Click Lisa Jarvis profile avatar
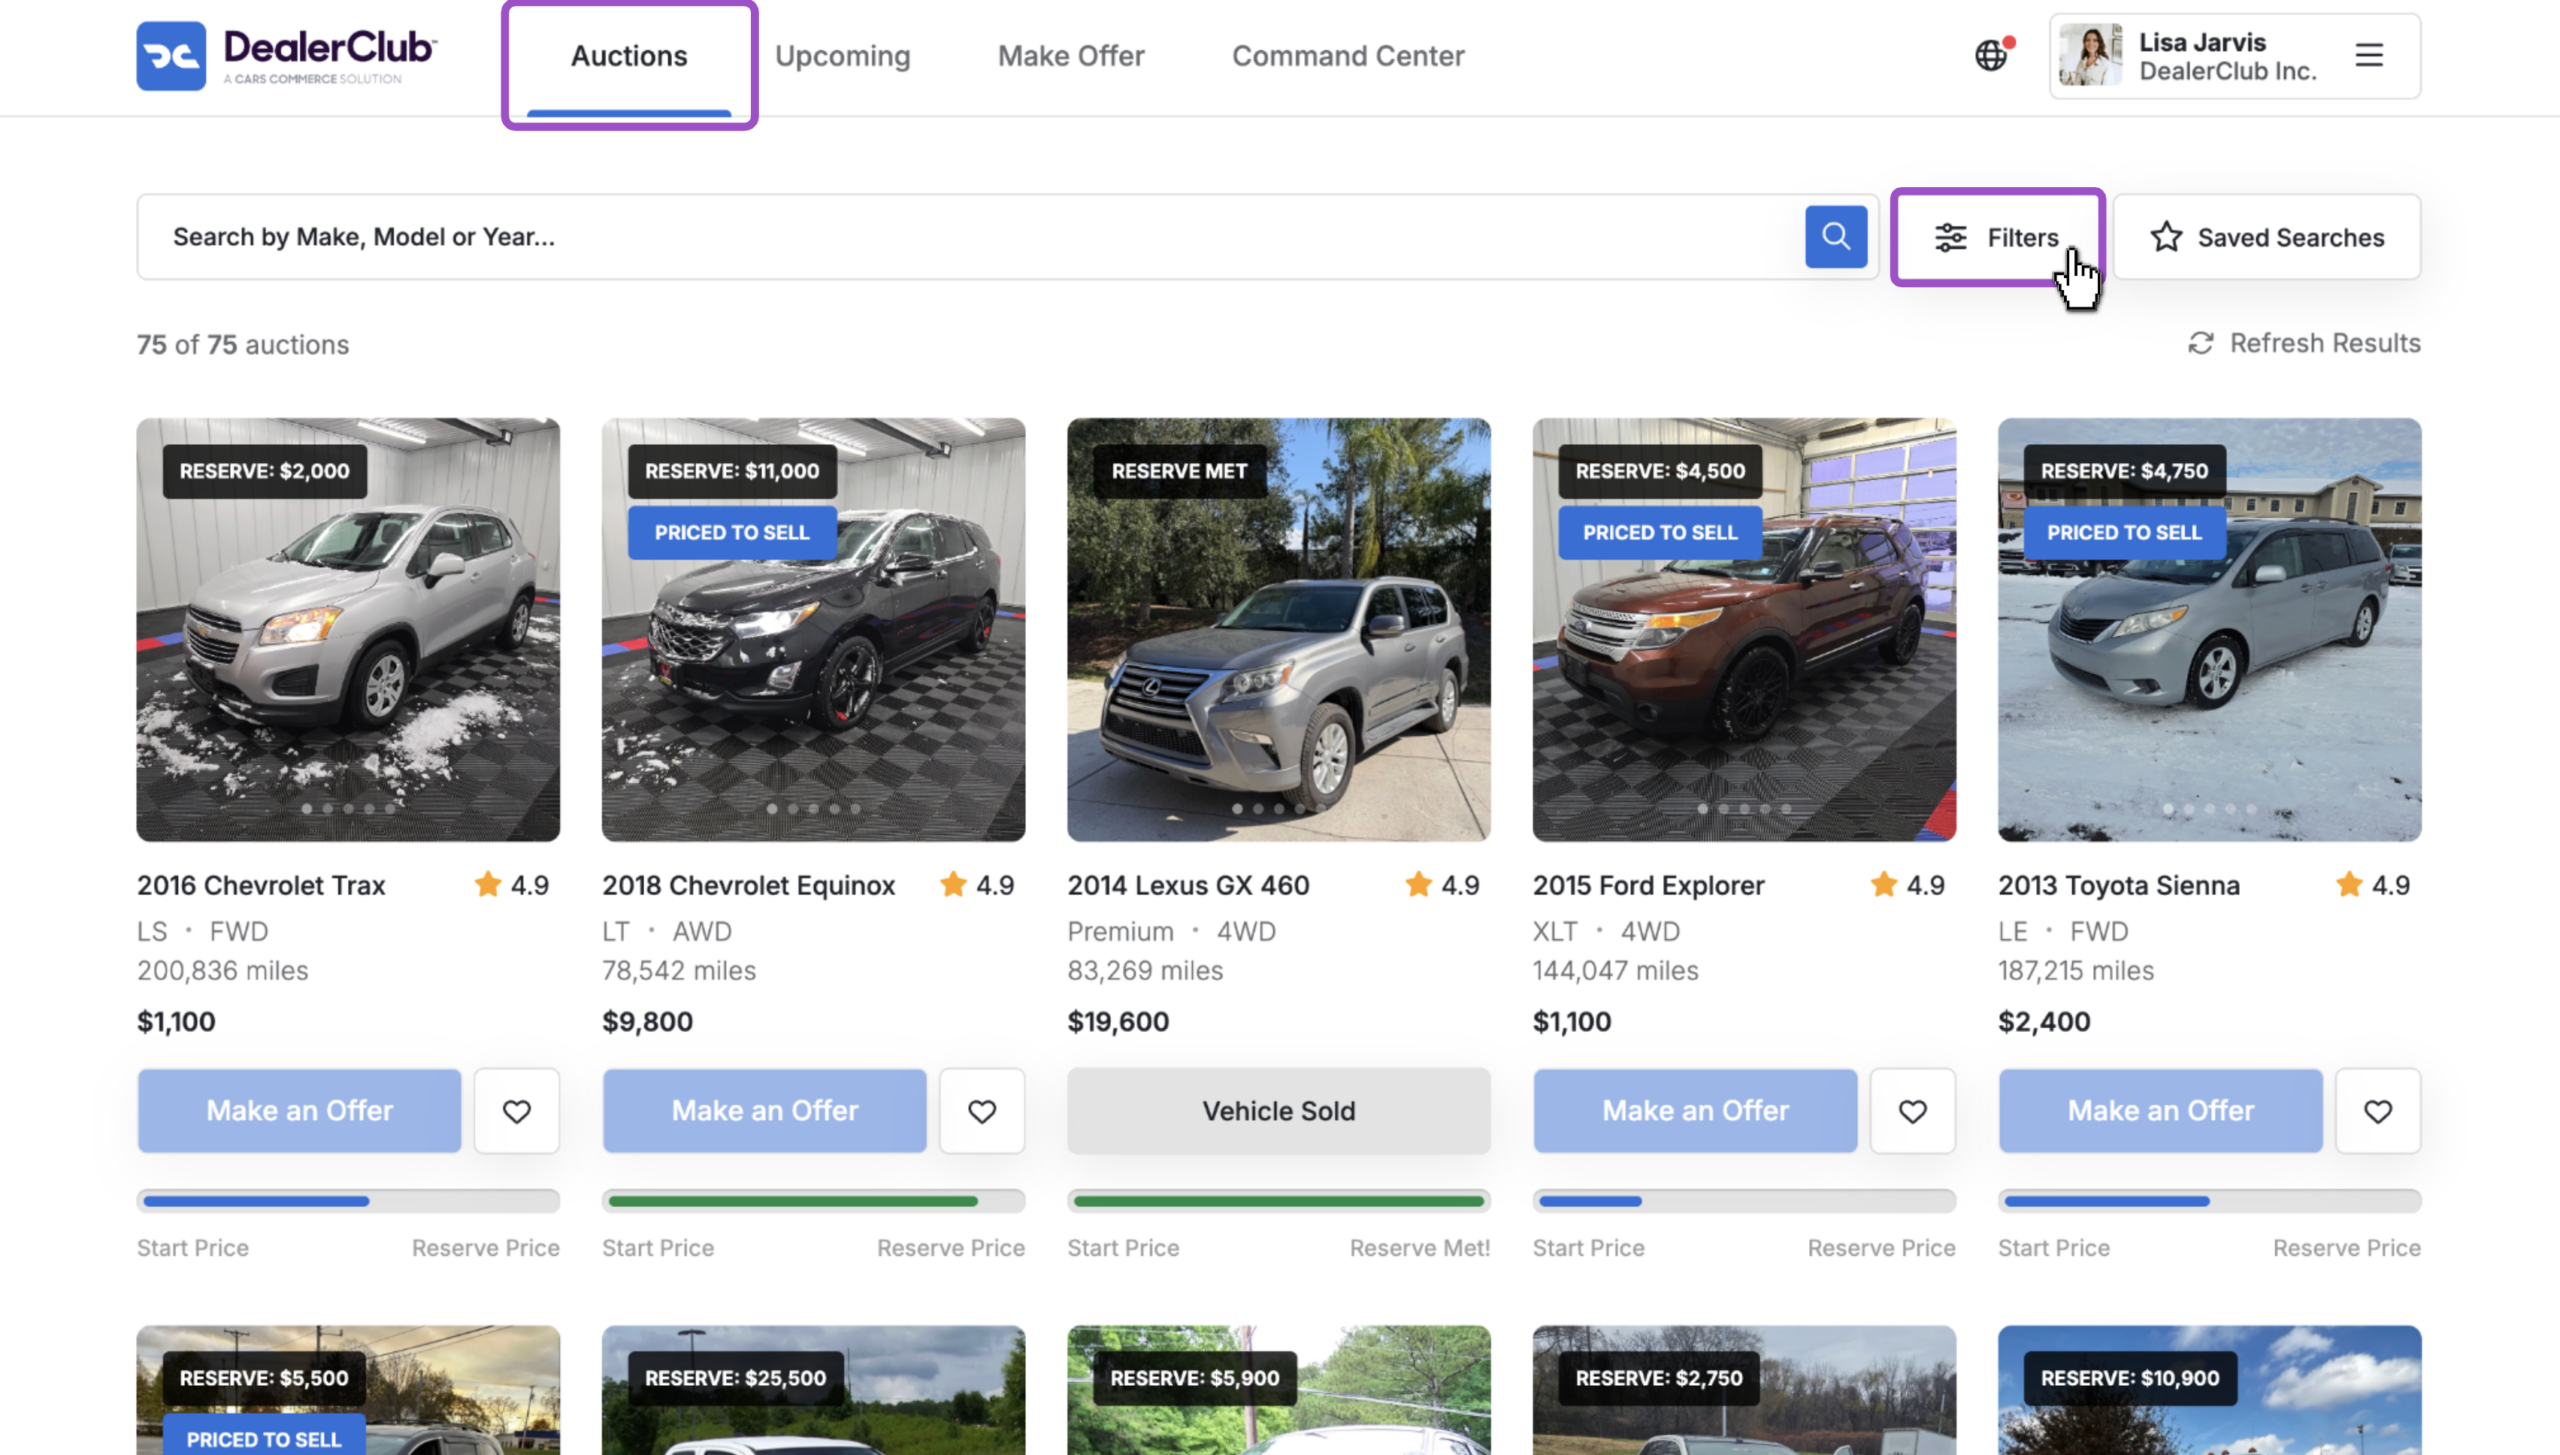2560x1455 pixels. (2089, 56)
